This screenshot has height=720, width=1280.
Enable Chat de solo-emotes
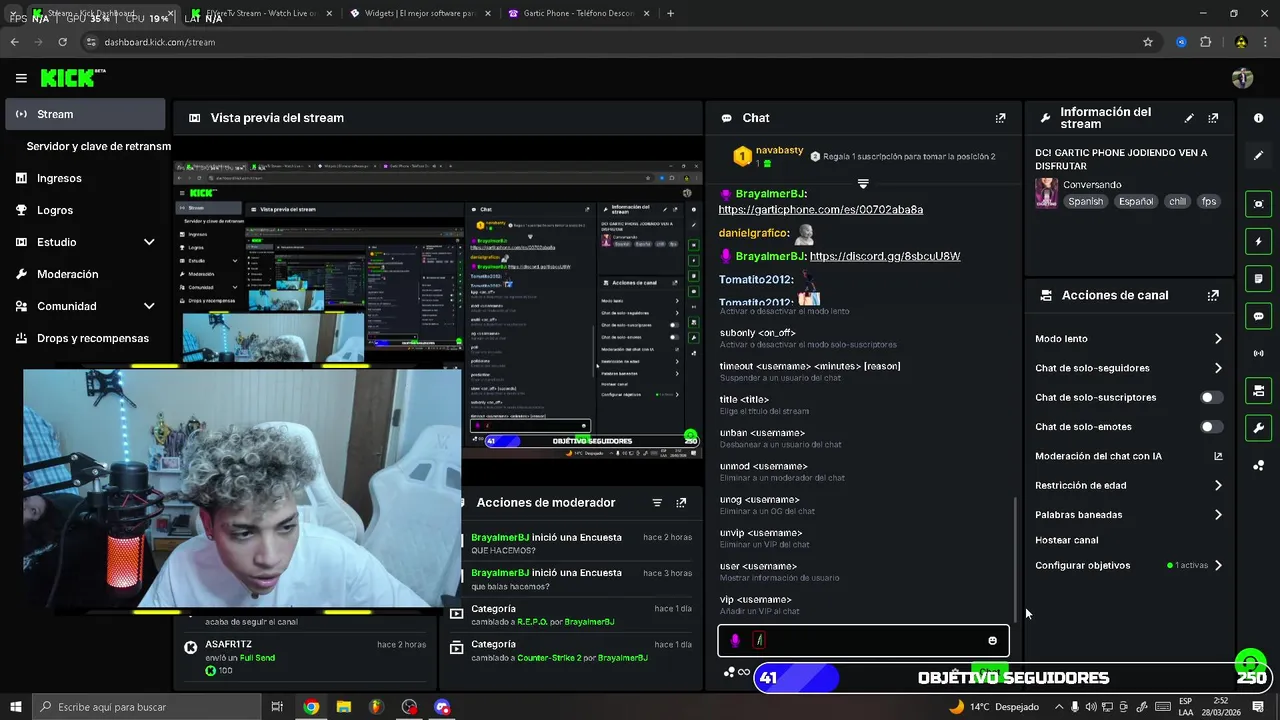1210,427
